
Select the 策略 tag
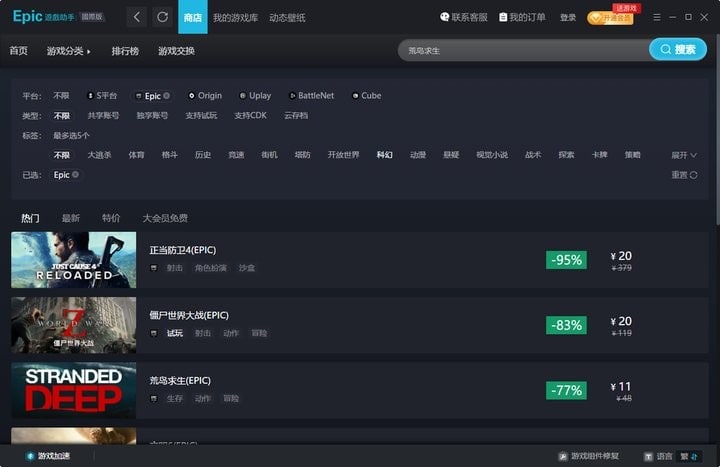point(632,155)
